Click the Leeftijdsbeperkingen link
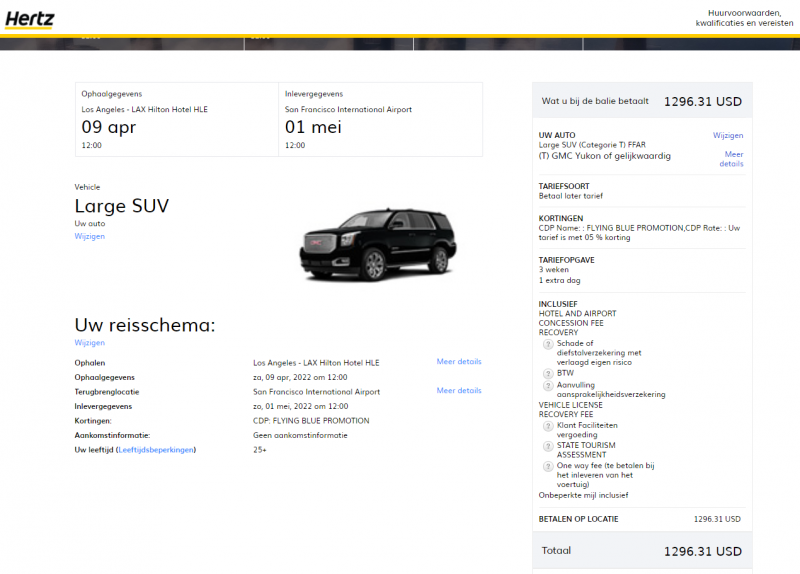800x574 pixels. click(156, 450)
